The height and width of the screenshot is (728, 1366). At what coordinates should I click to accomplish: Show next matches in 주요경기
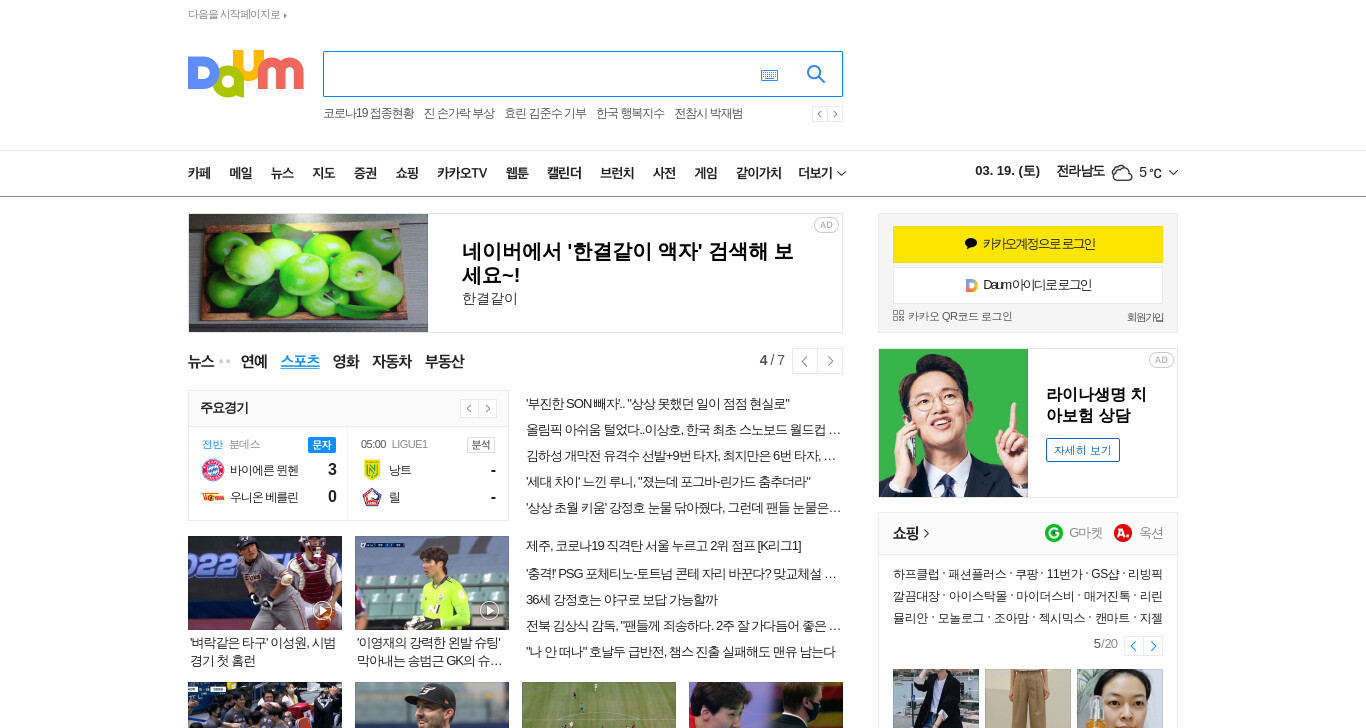coord(488,408)
